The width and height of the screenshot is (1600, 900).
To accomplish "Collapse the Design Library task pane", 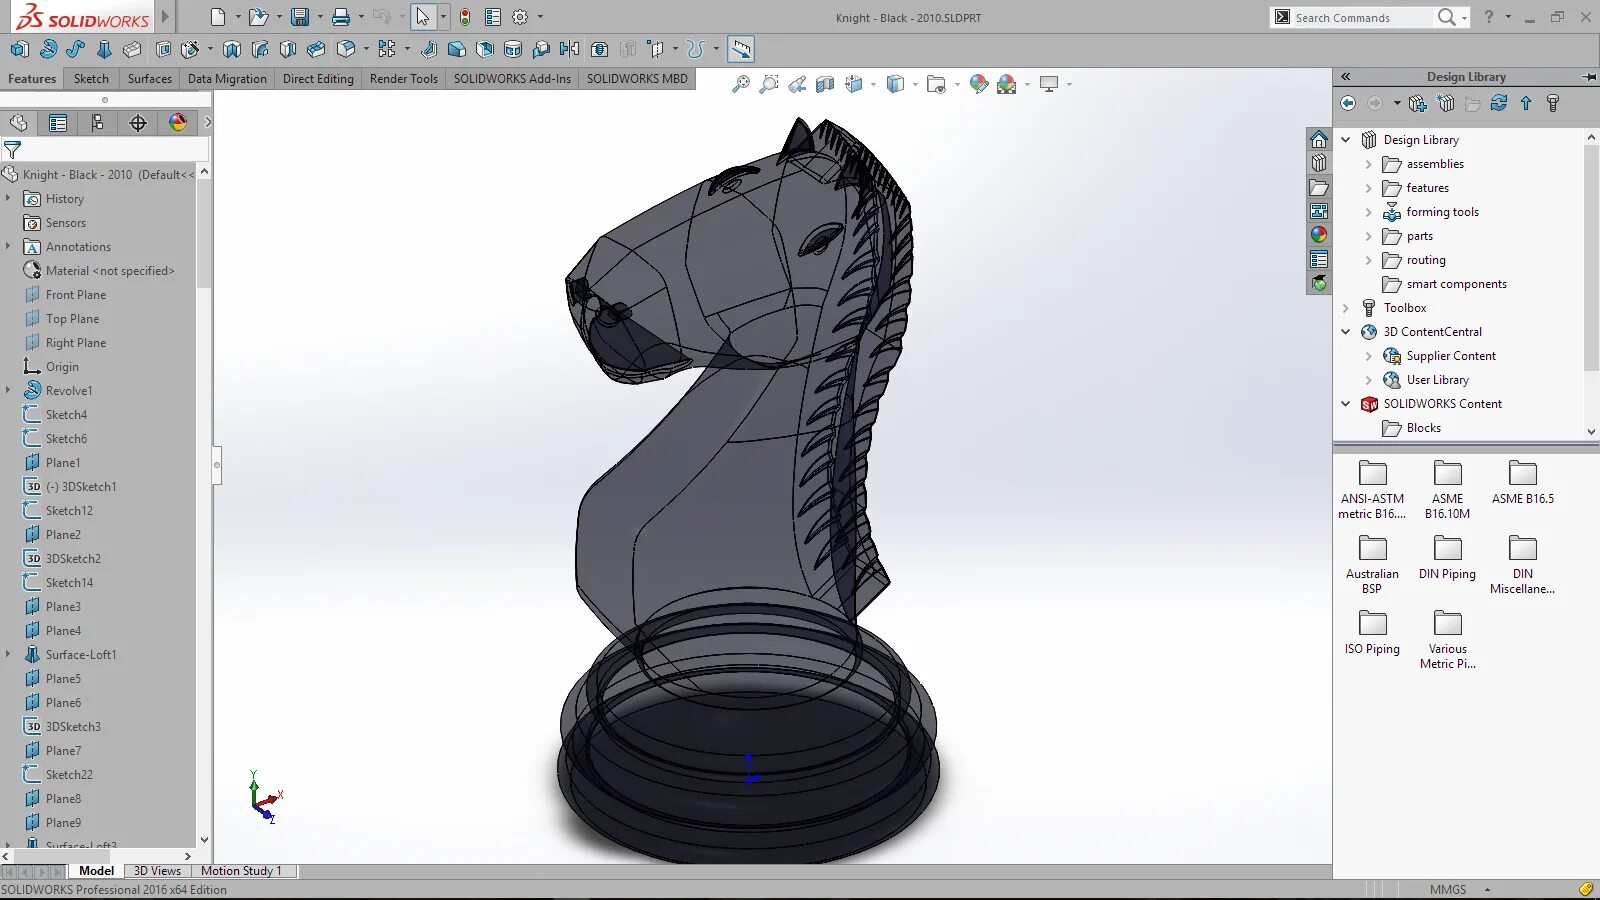I will (x=1346, y=77).
